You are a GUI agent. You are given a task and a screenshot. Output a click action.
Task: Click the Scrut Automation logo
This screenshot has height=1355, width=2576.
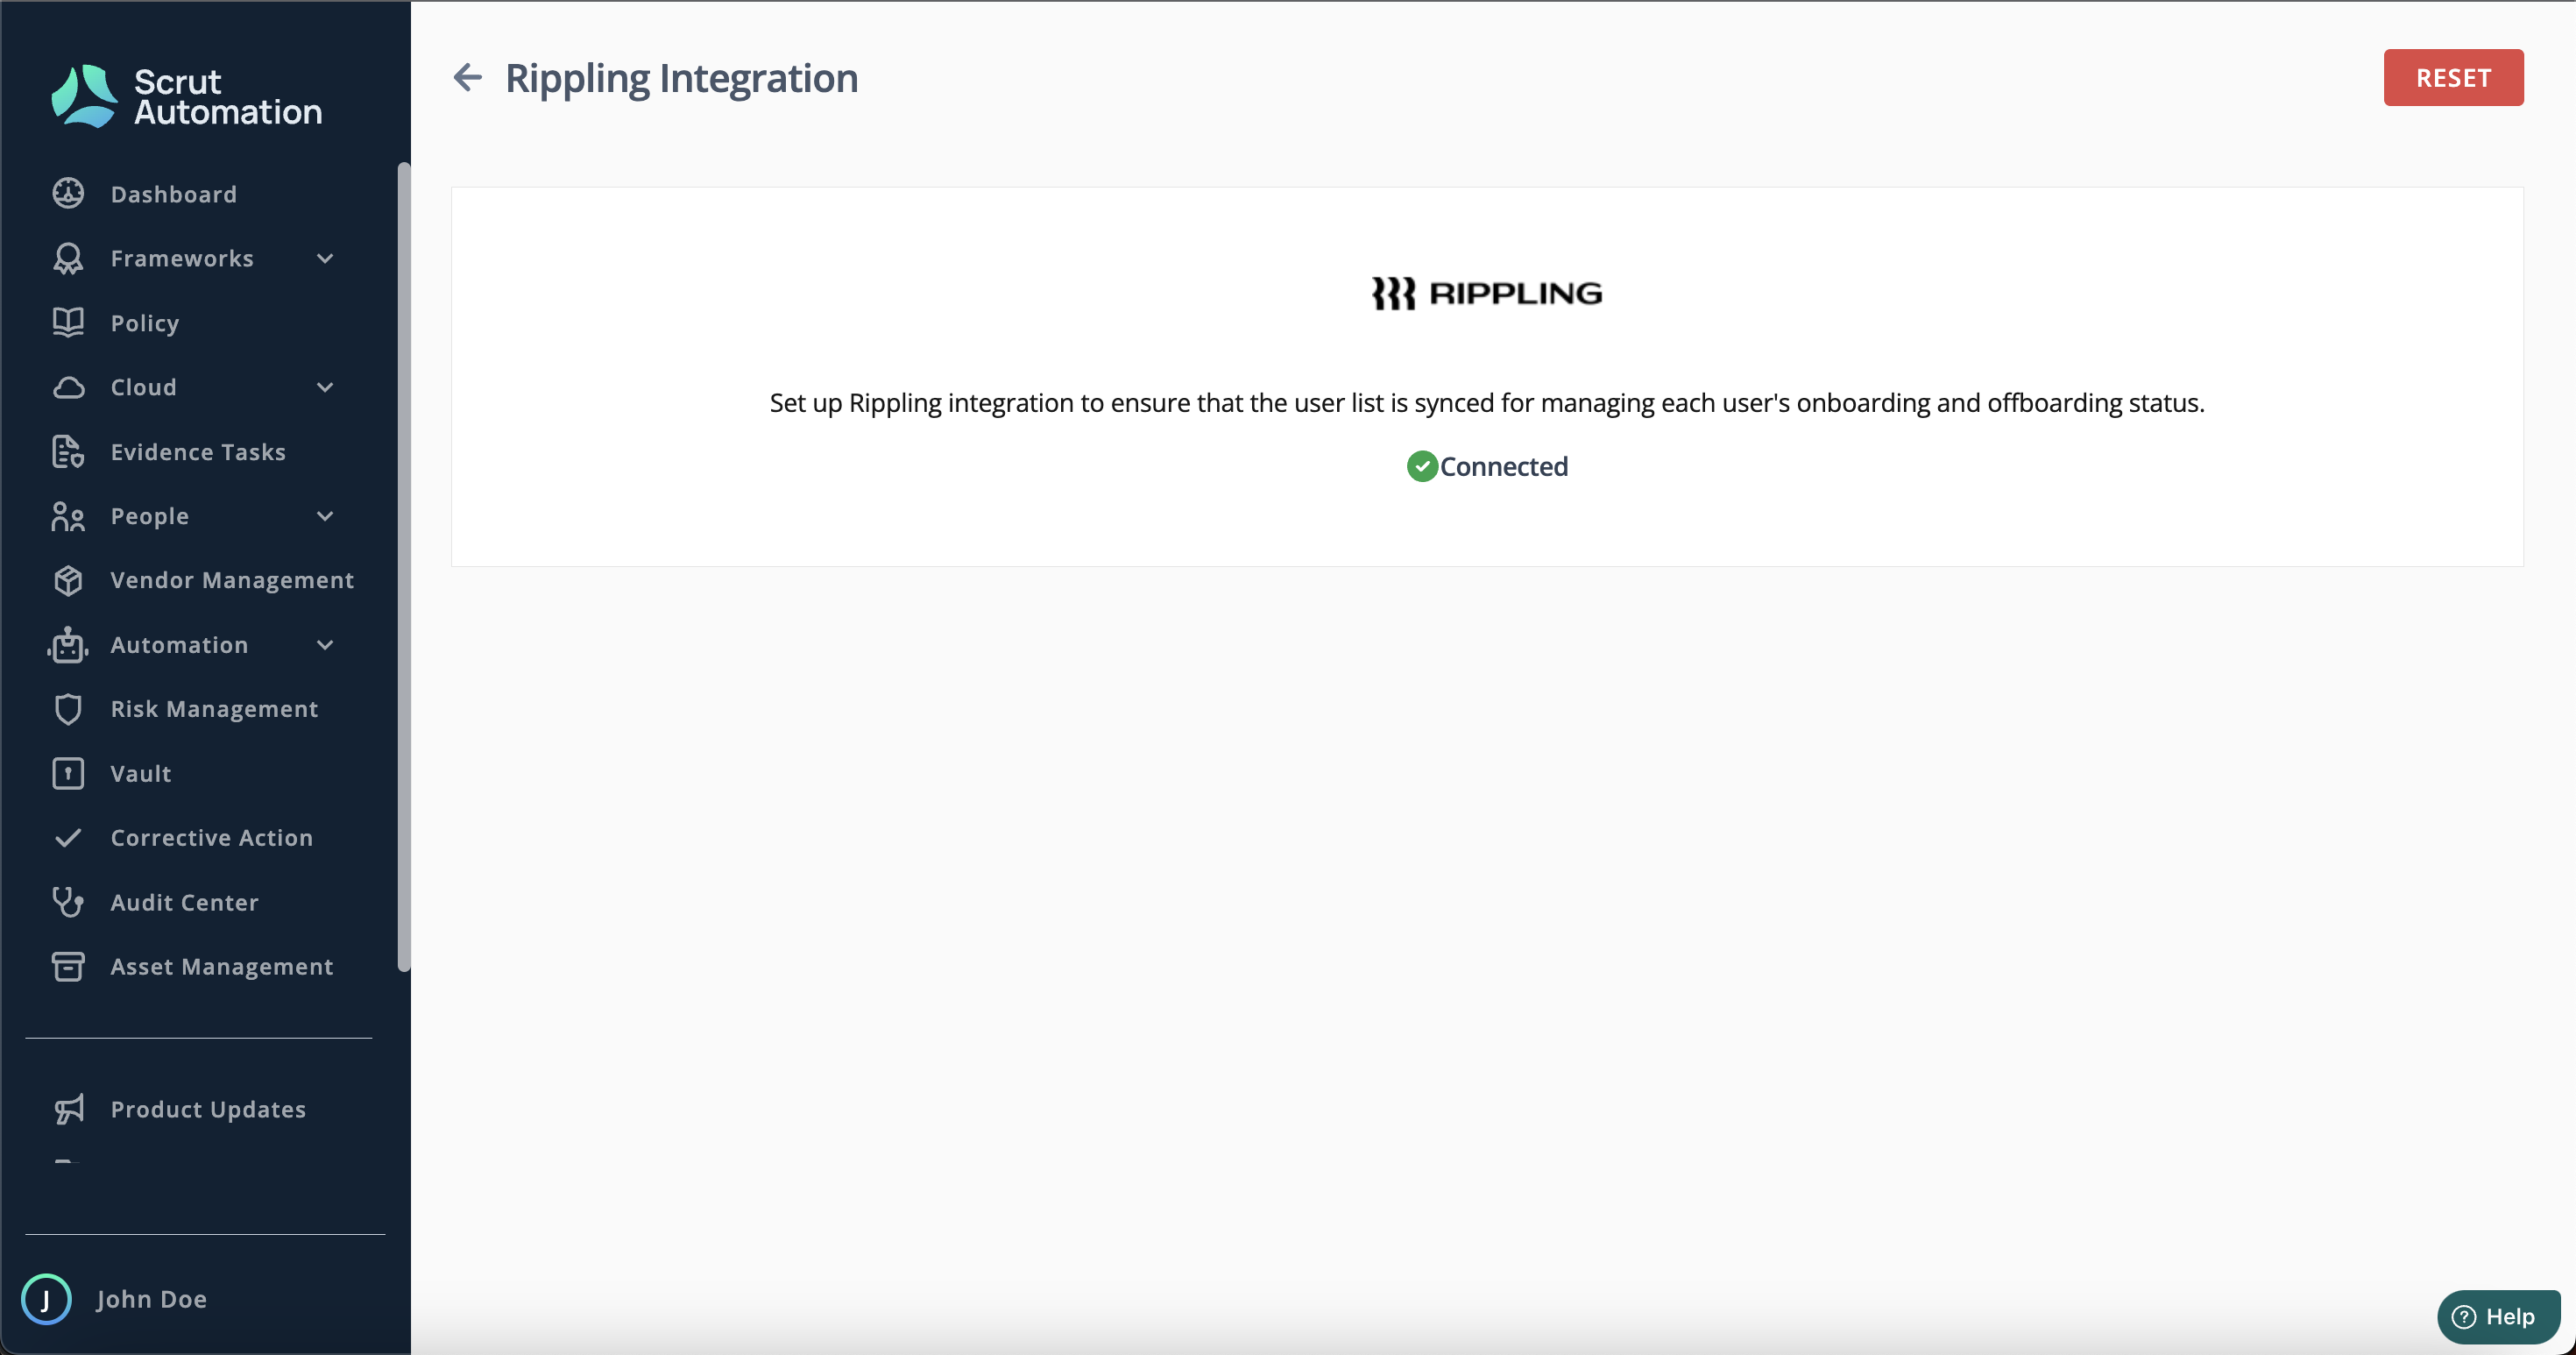tap(187, 96)
